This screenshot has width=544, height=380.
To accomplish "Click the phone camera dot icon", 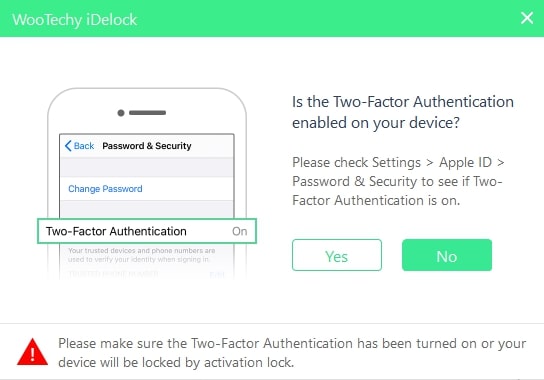I will pos(121,113).
